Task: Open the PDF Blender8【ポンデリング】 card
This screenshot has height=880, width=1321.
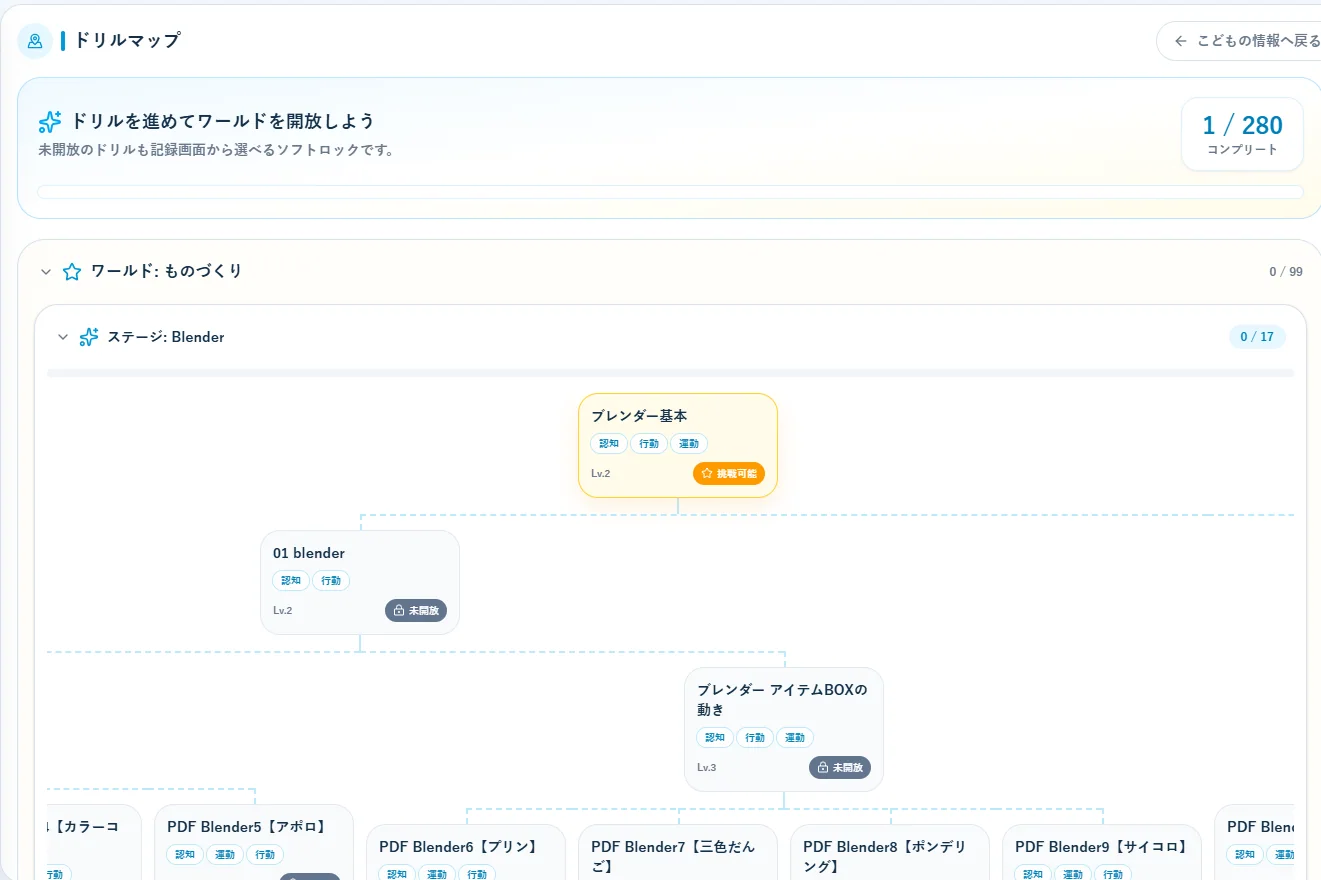Action: click(x=890, y=852)
